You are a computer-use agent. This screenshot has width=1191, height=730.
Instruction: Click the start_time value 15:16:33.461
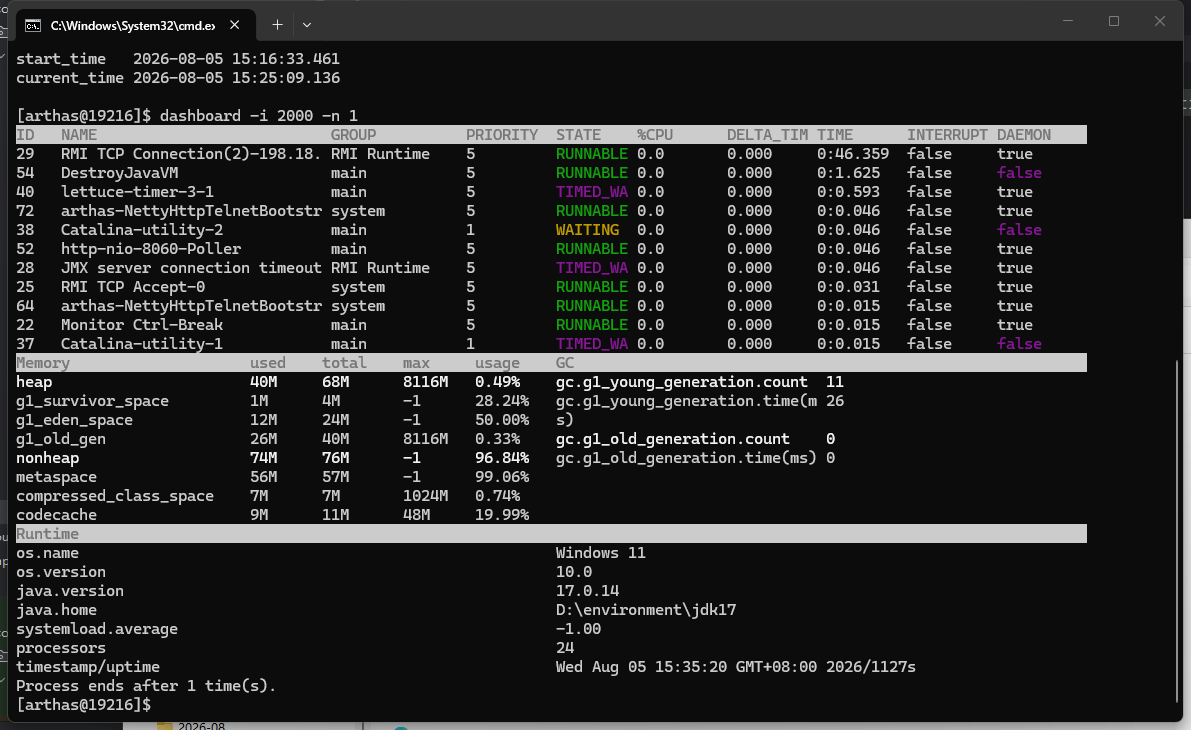[286, 58]
